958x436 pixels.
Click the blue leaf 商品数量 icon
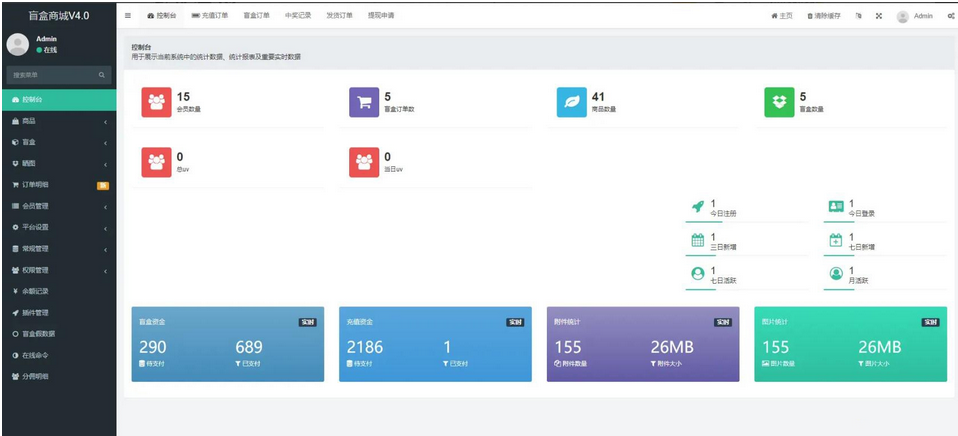pyautogui.click(x=572, y=102)
